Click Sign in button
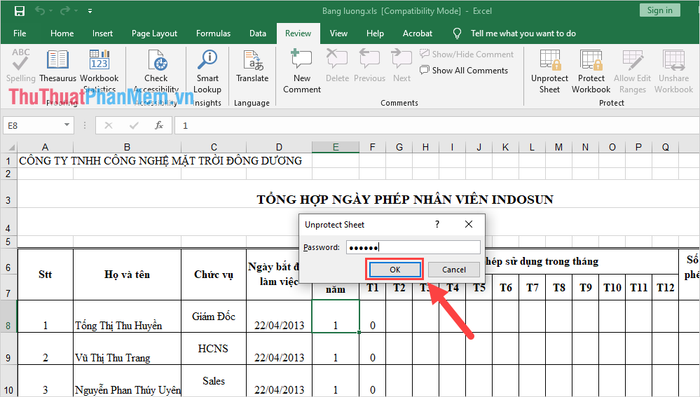This screenshot has height=397, width=700. 659,10
